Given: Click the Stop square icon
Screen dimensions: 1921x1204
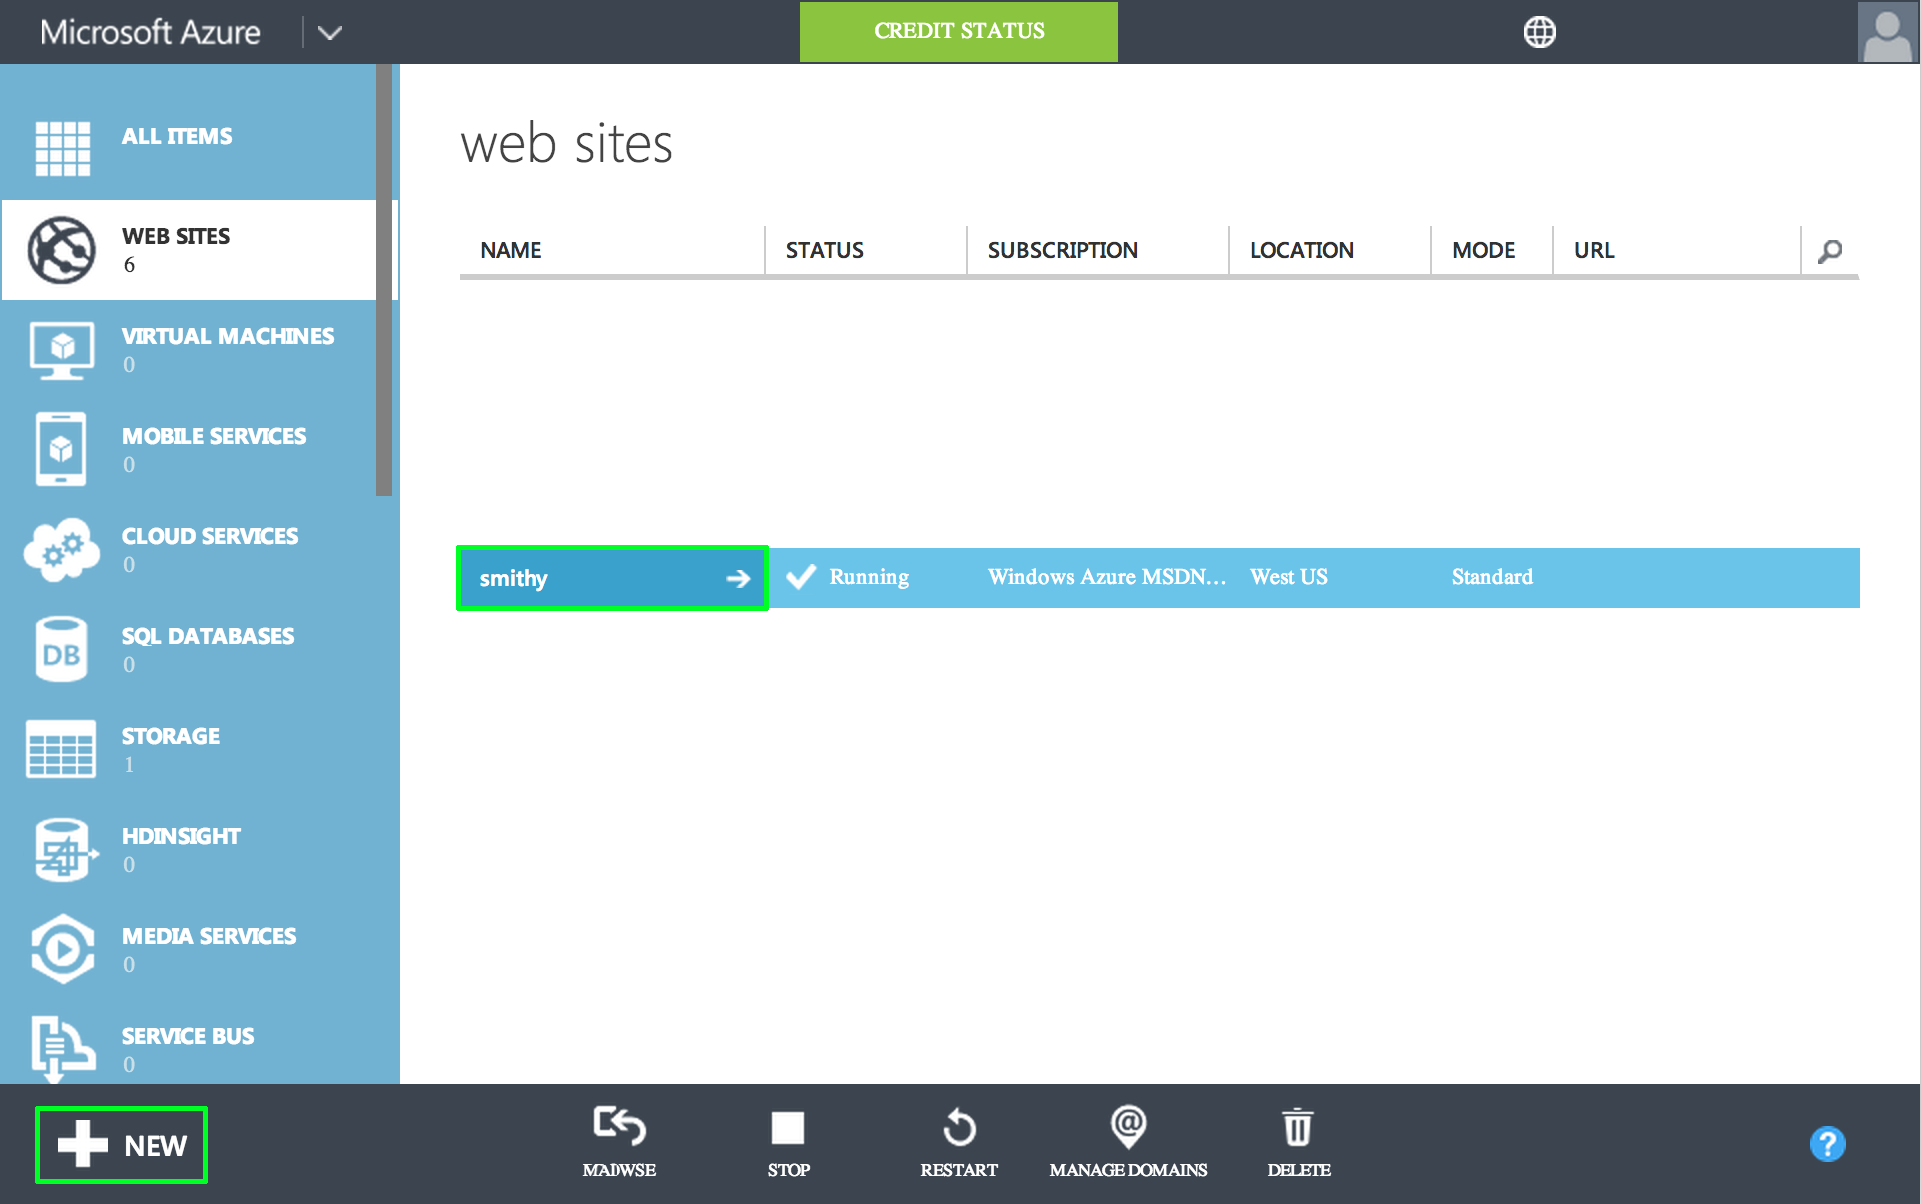Looking at the screenshot, I should (788, 1128).
